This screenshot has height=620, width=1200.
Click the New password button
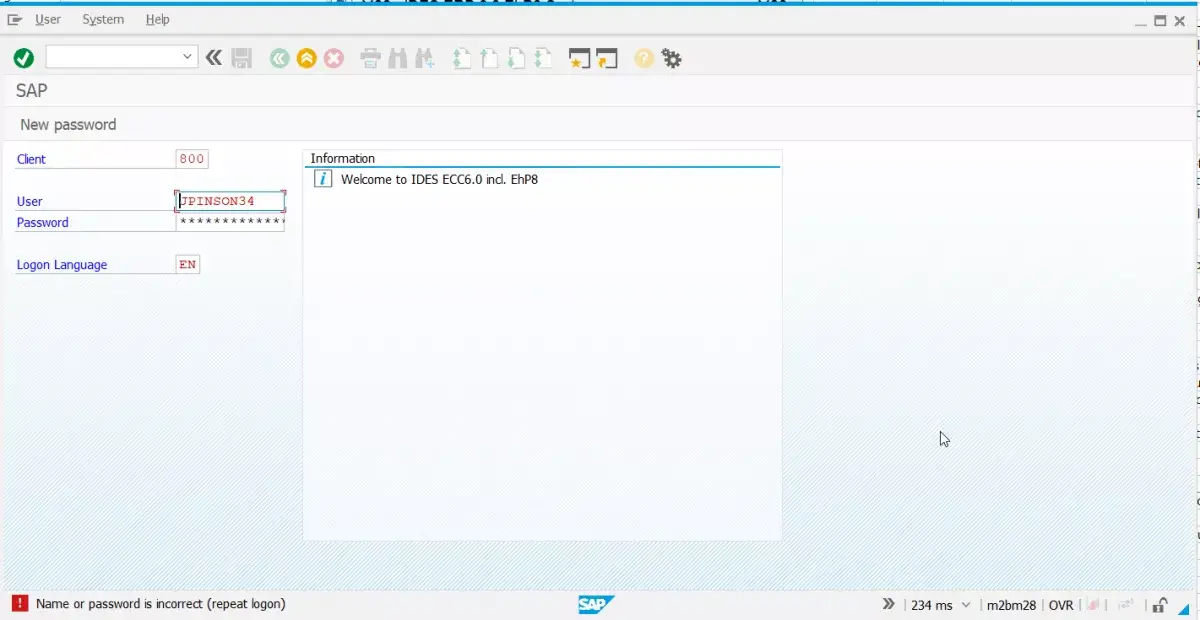pyautogui.click(x=68, y=124)
